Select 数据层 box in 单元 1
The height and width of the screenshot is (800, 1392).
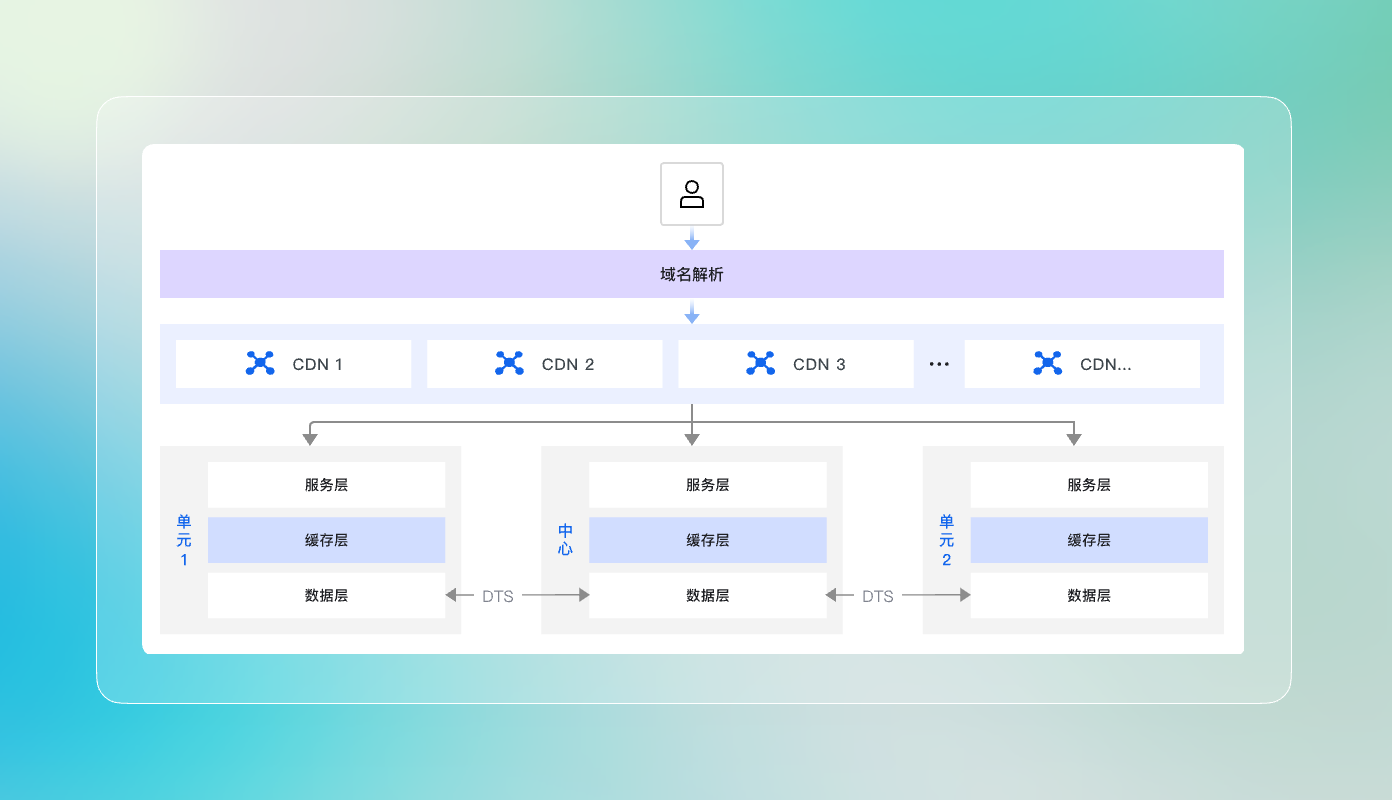327,595
